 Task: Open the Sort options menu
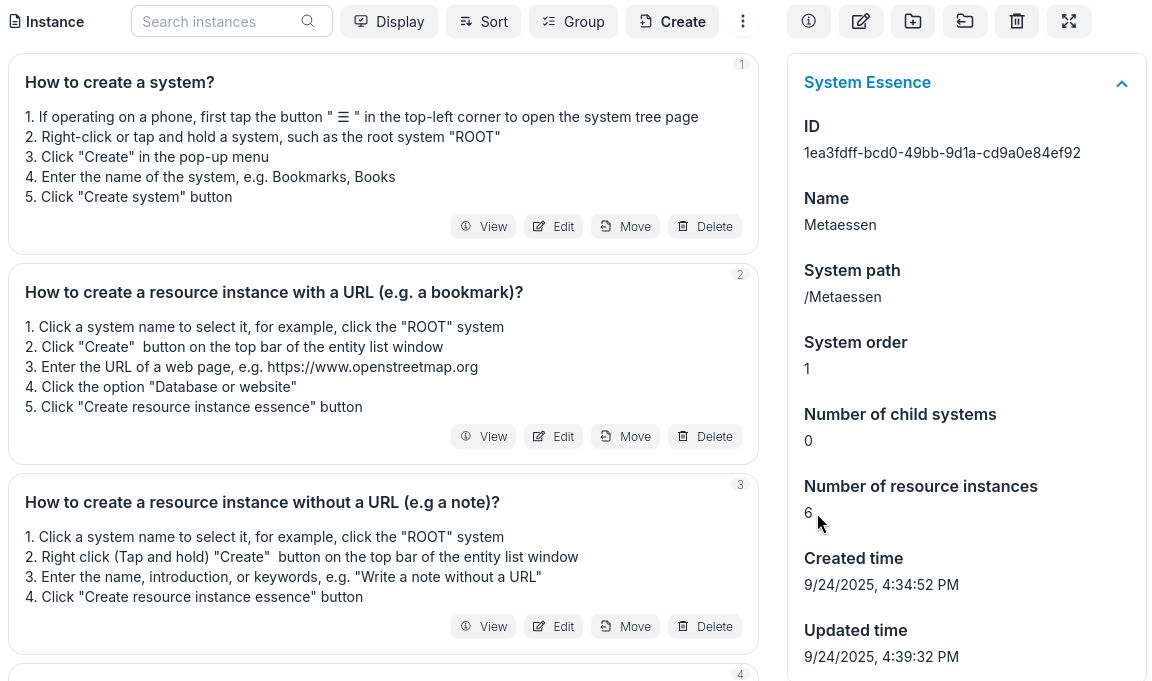point(483,21)
